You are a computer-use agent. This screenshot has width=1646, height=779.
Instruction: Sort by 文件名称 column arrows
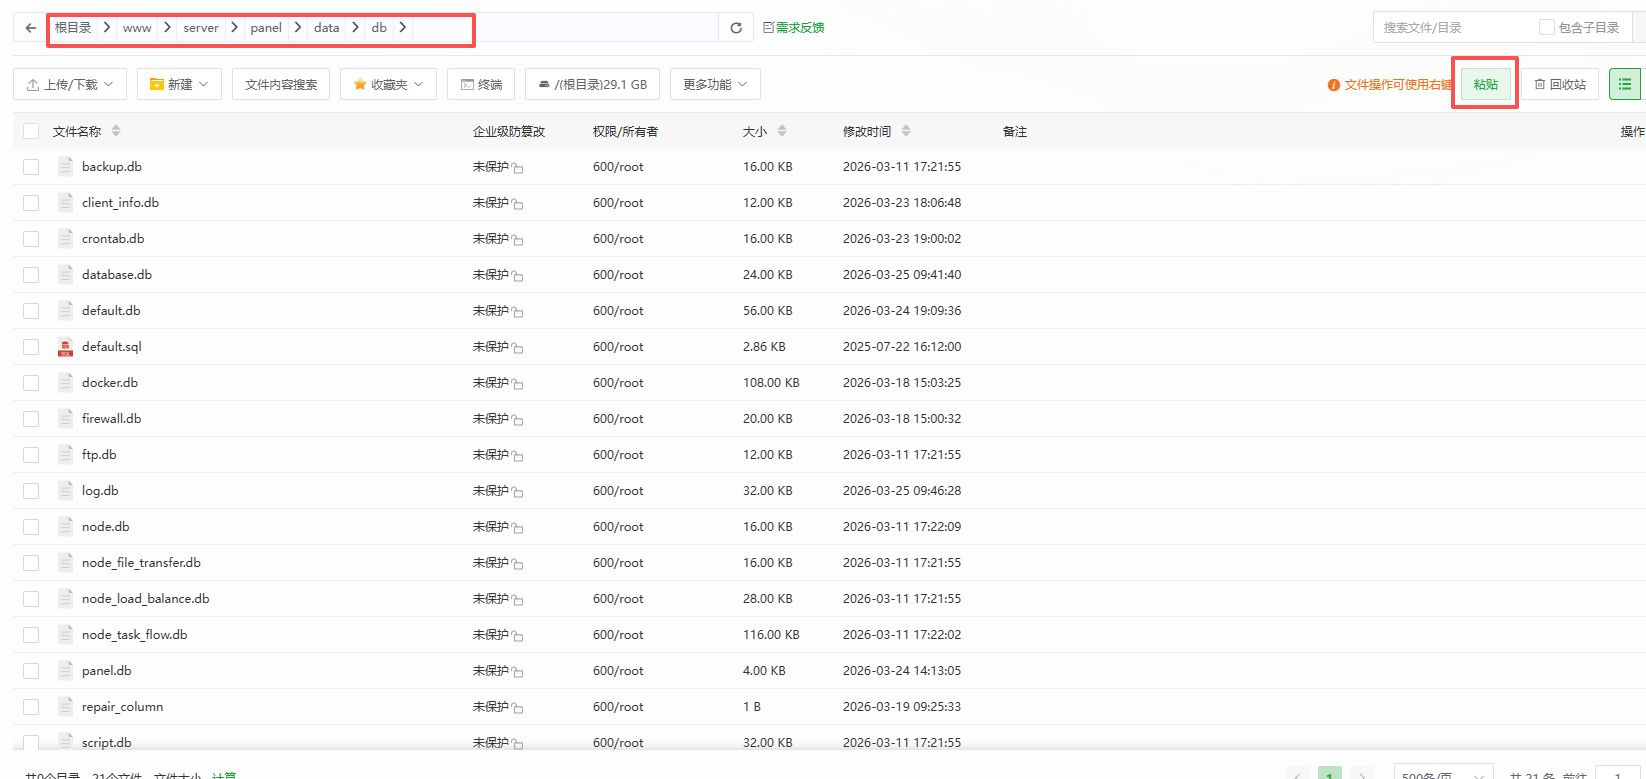coord(116,131)
